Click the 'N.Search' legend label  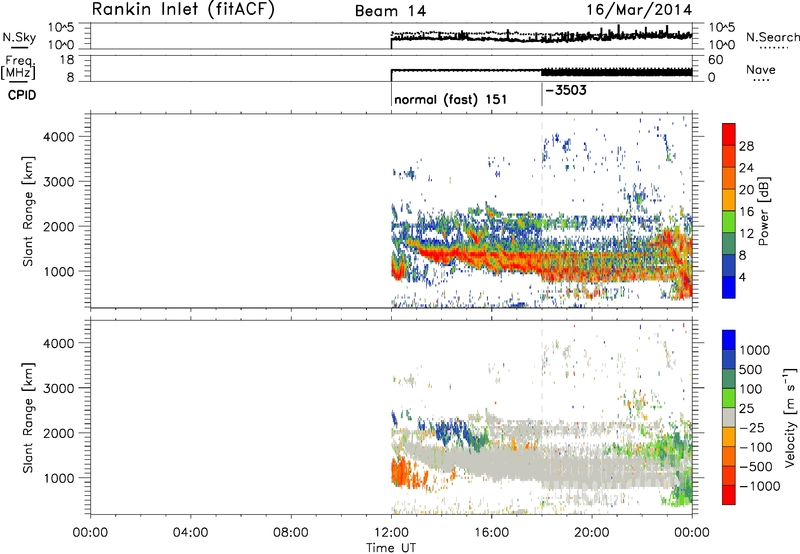click(772, 37)
